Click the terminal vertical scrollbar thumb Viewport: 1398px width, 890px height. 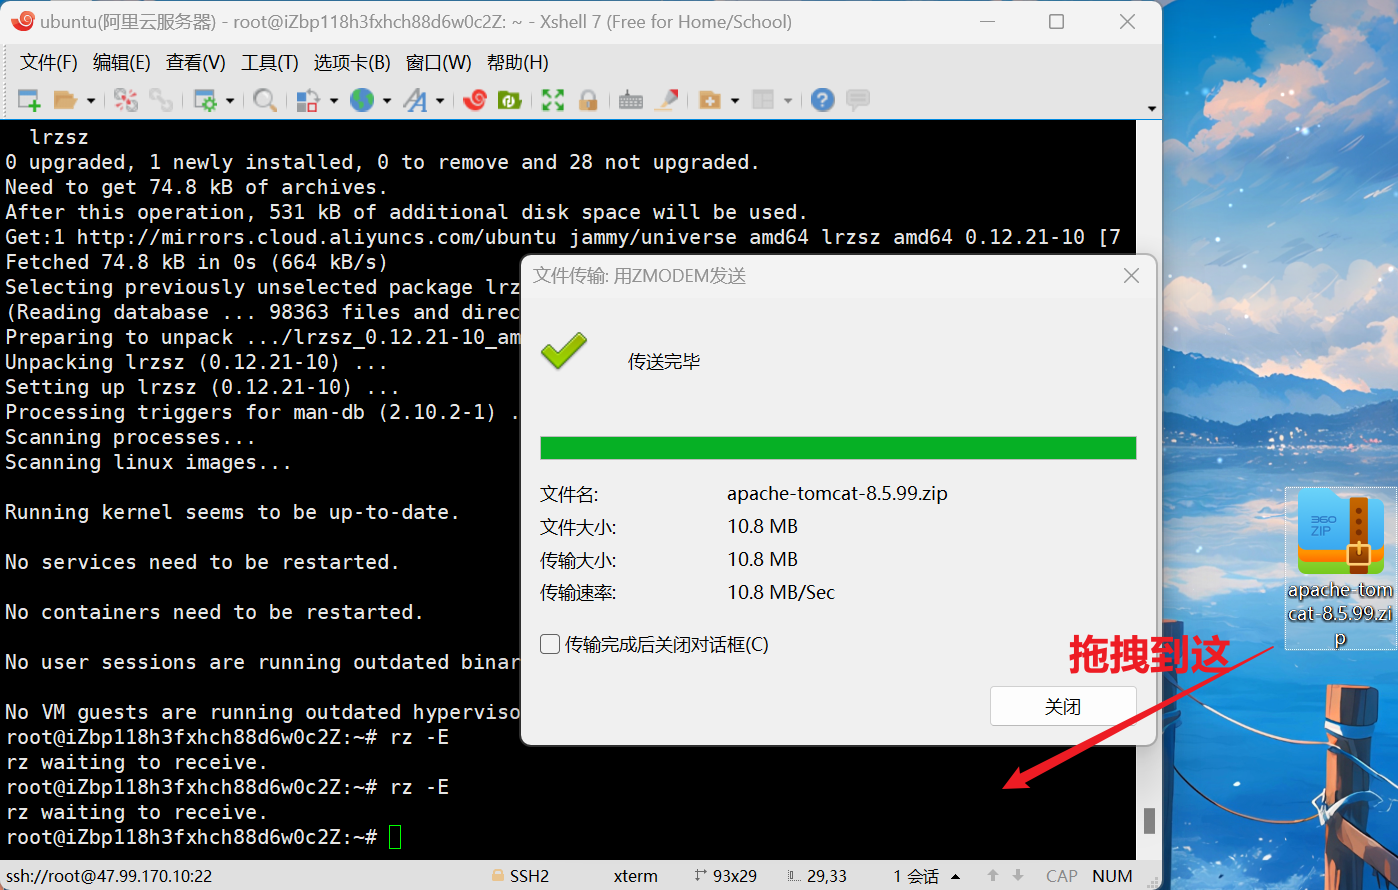coord(1149,820)
